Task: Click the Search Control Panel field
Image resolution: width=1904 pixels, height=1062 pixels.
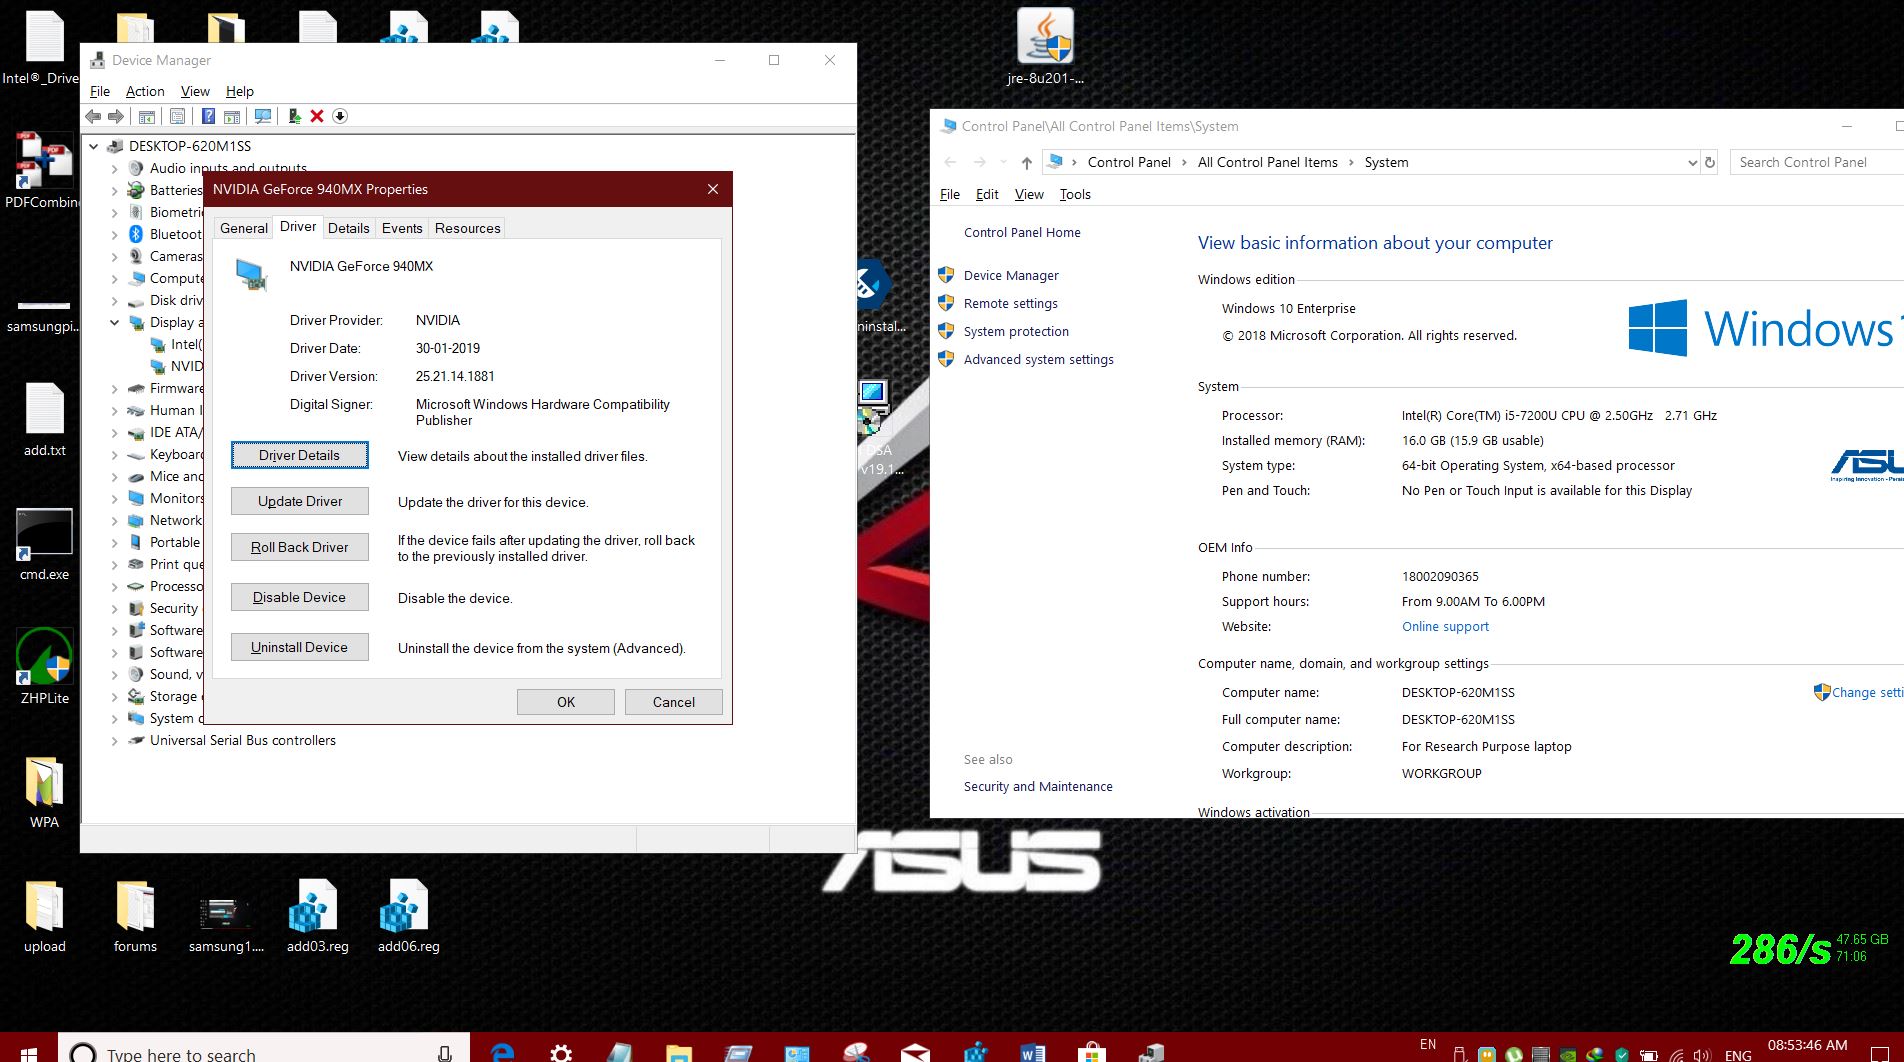Action: (1816, 162)
